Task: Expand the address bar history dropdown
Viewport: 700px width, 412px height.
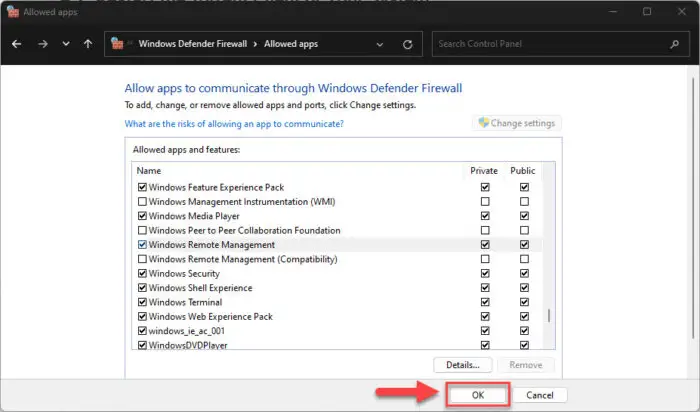Action: pyautogui.click(x=380, y=44)
